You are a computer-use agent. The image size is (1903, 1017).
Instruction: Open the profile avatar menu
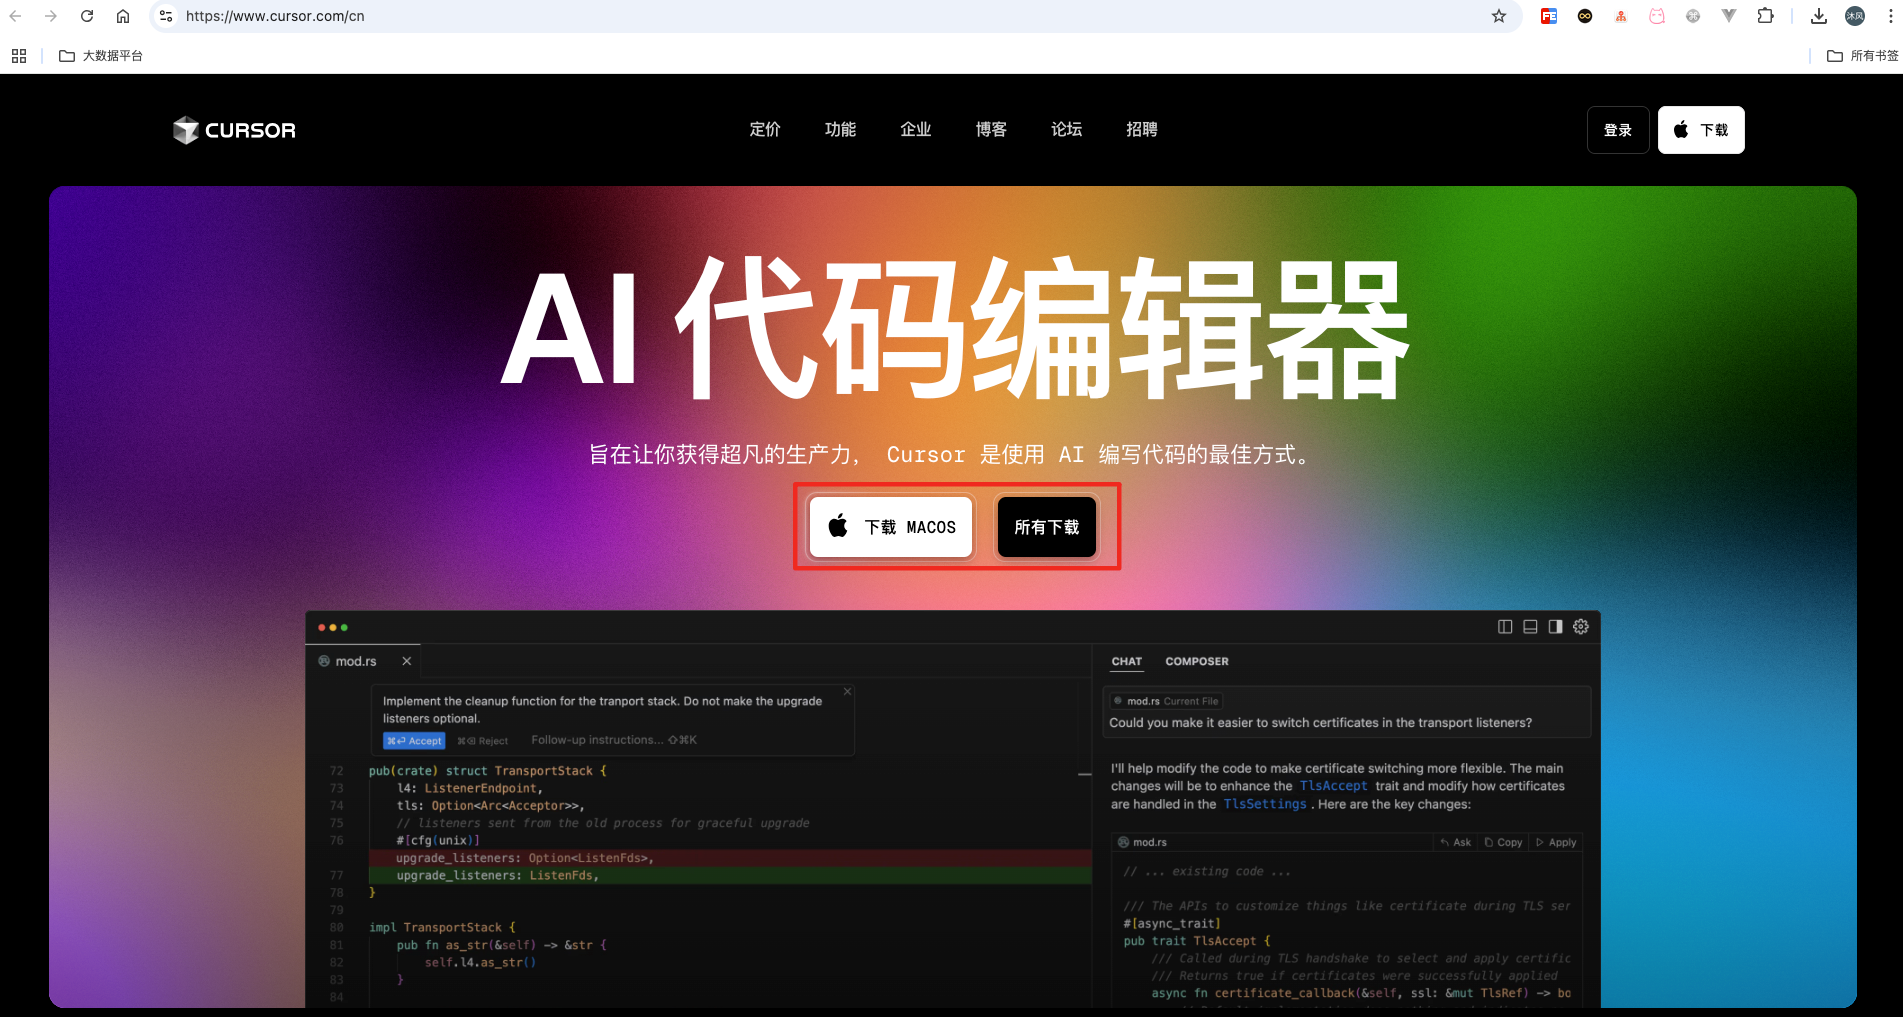pos(1855,16)
